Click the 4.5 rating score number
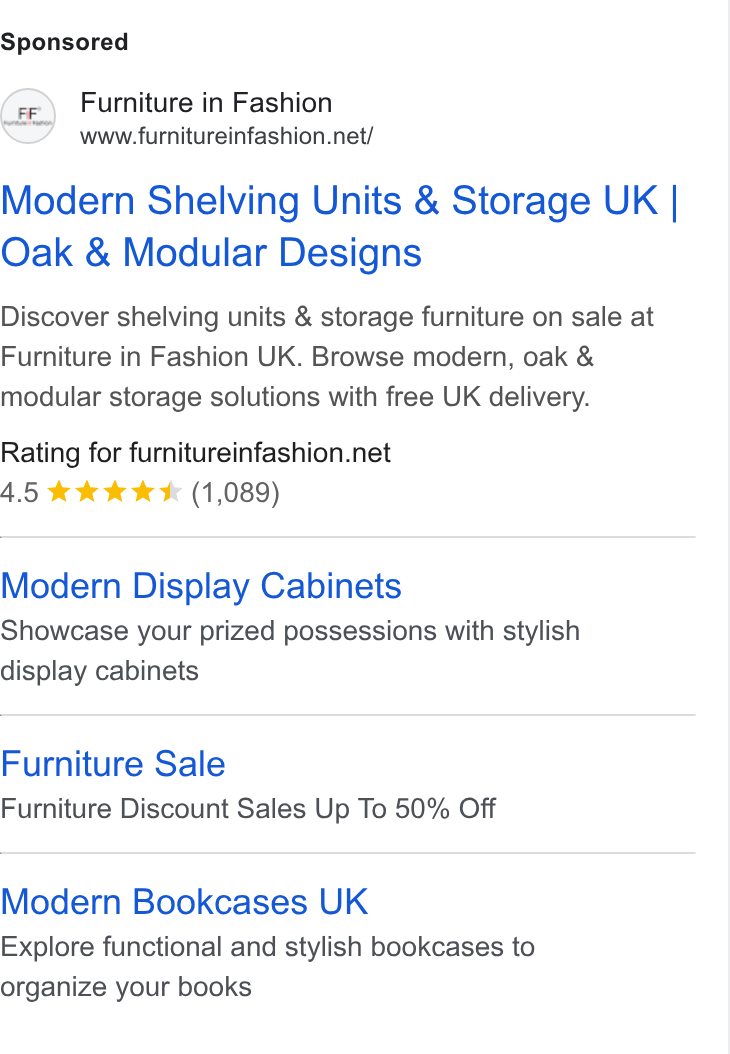Viewport: 730px width, 1054px height. tap(19, 493)
